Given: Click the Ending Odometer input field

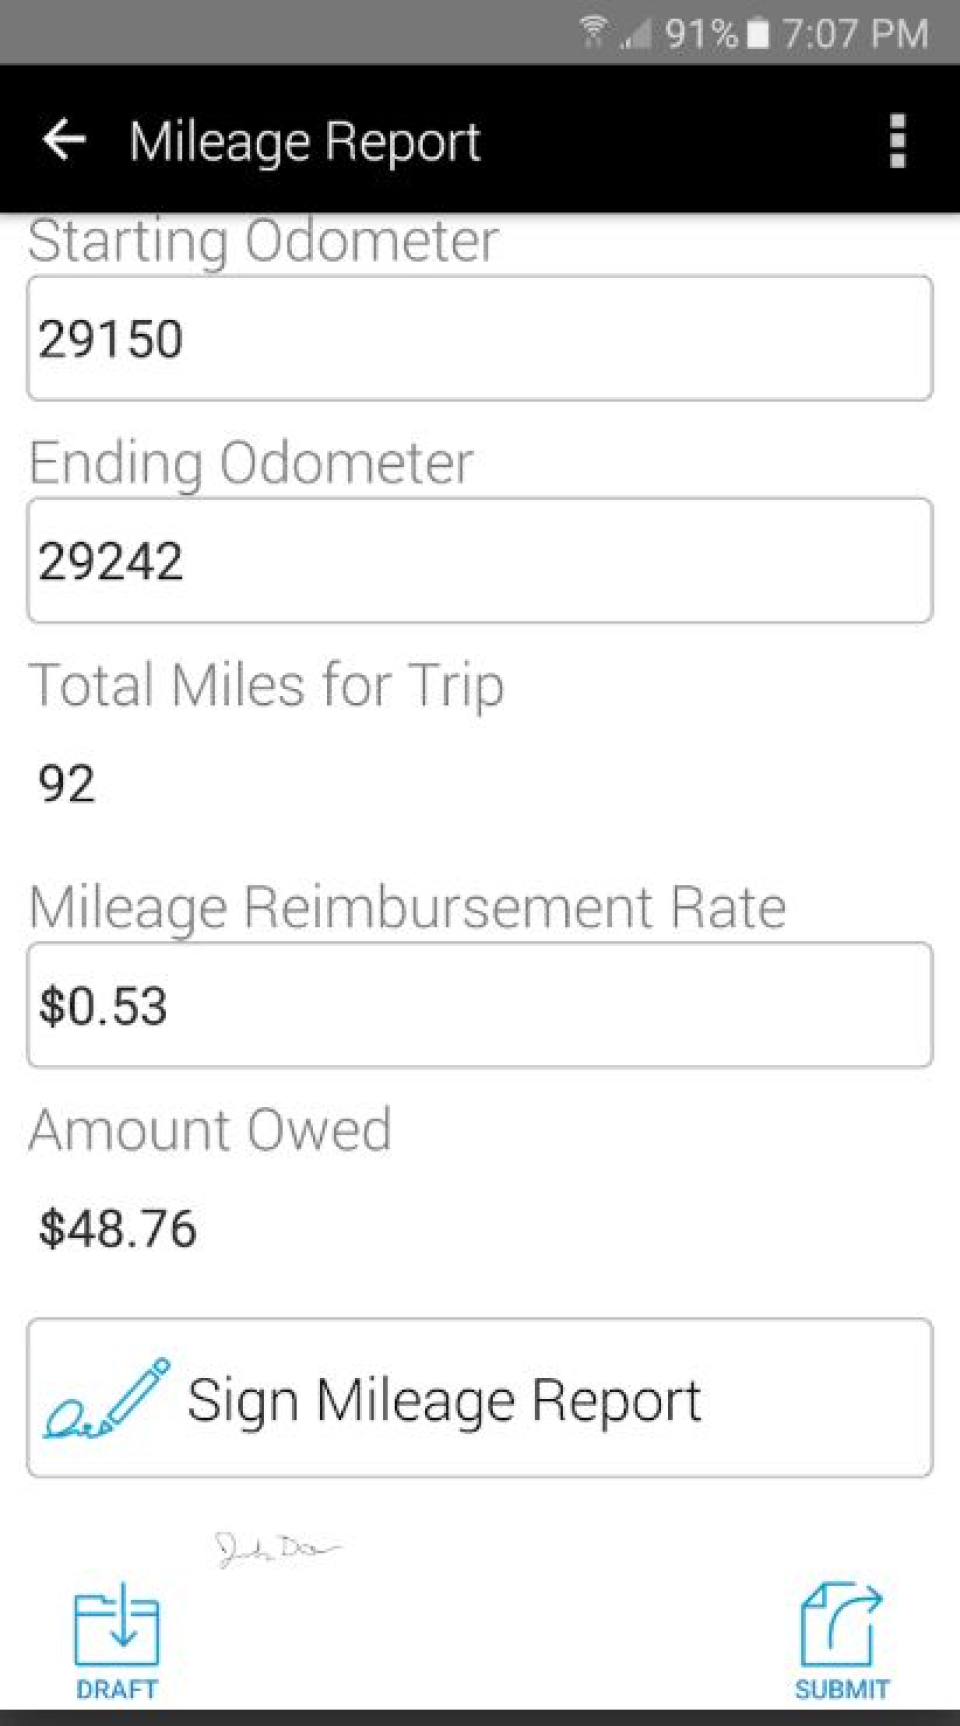Looking at the screenshot, I should 480,560.
